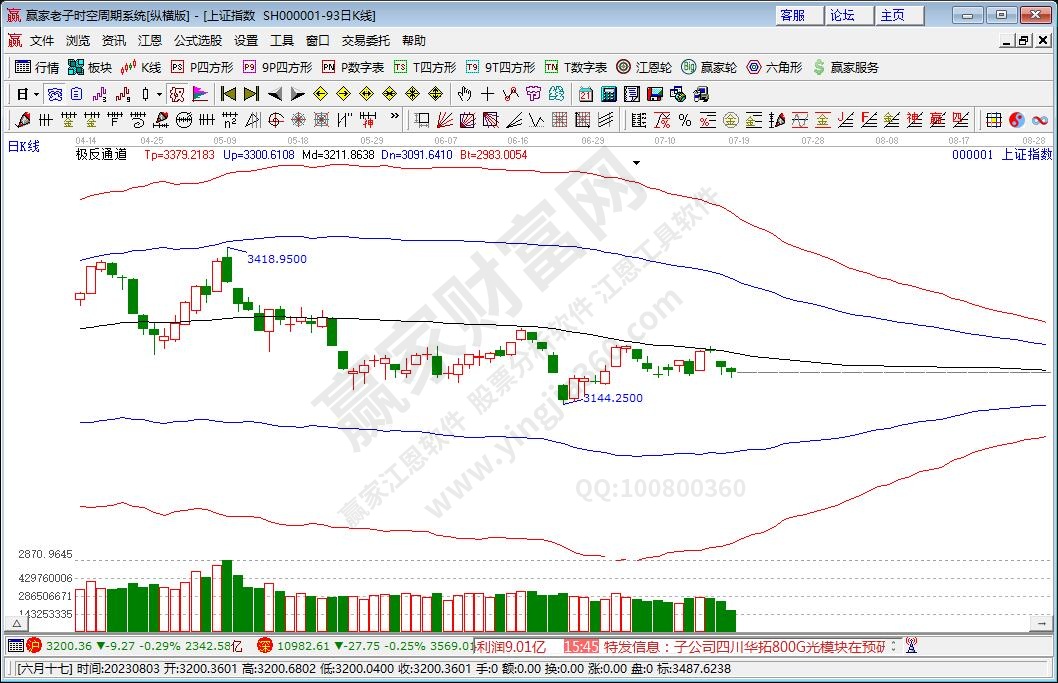Click the percent sign tool icon
Image resolution: width=1058 pixels, height=683 pixels.
point(685,120)
